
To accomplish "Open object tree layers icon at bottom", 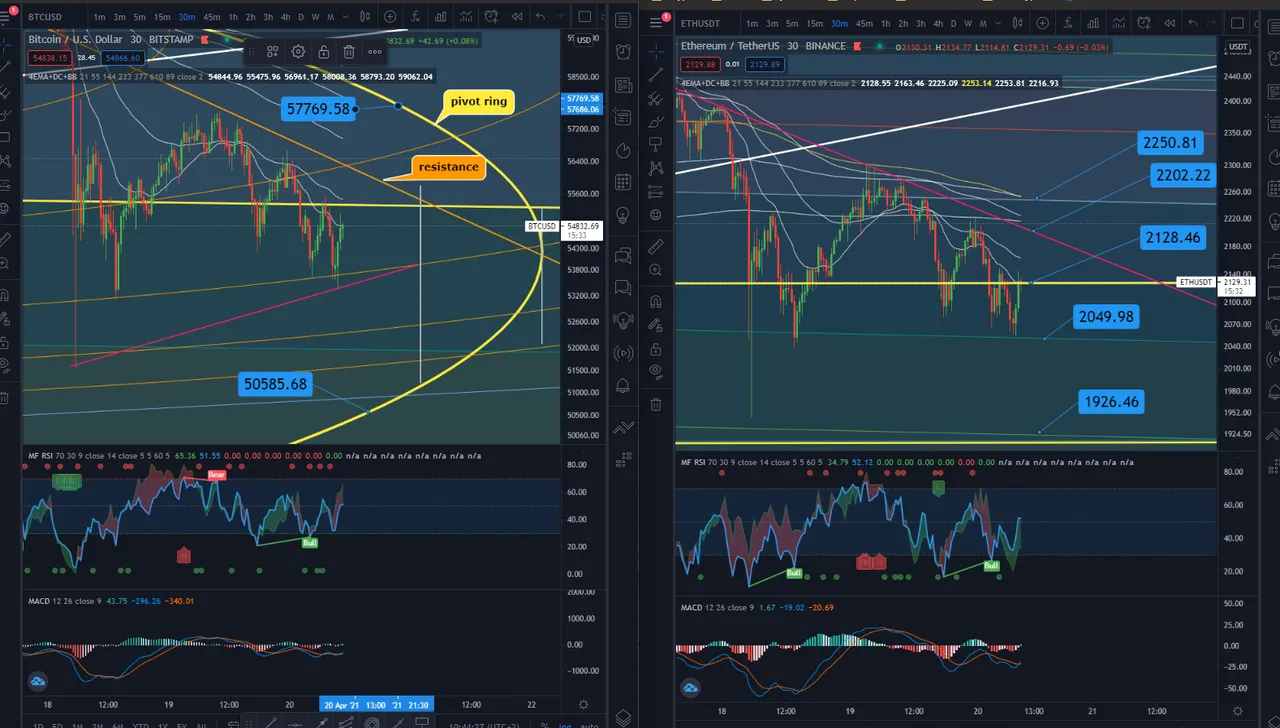I will [x=623, y=718].
